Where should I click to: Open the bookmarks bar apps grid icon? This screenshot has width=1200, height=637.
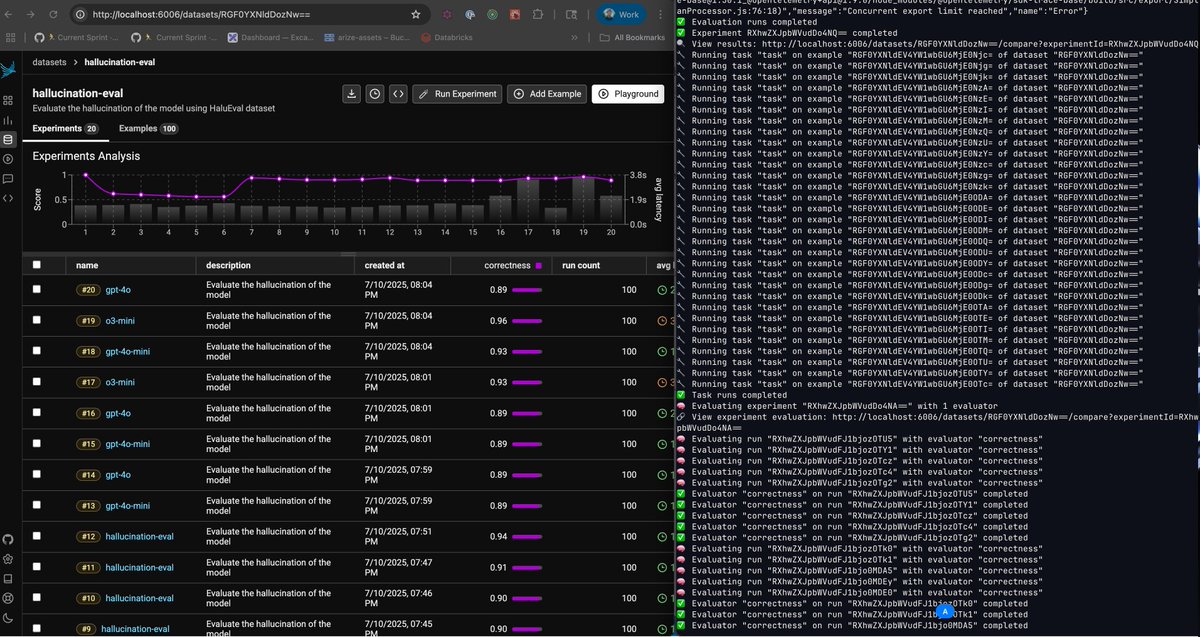point(9,37)
